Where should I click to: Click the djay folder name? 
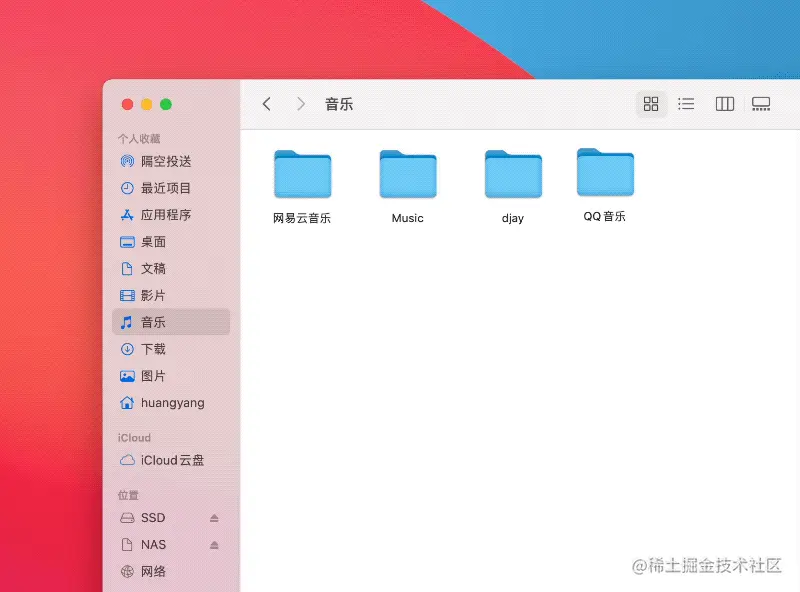[x=513, y=219]
